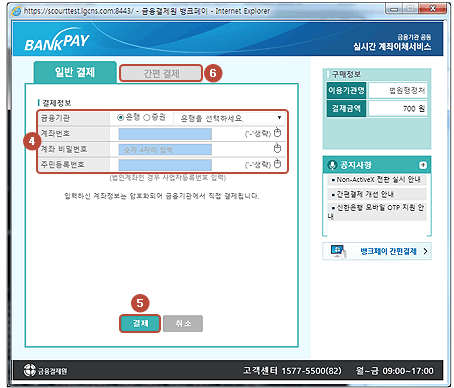Screen dimensions: 454x388
Task: Open the 은행을 선택하세요 dropdown
Action: (x=229, y=118)
